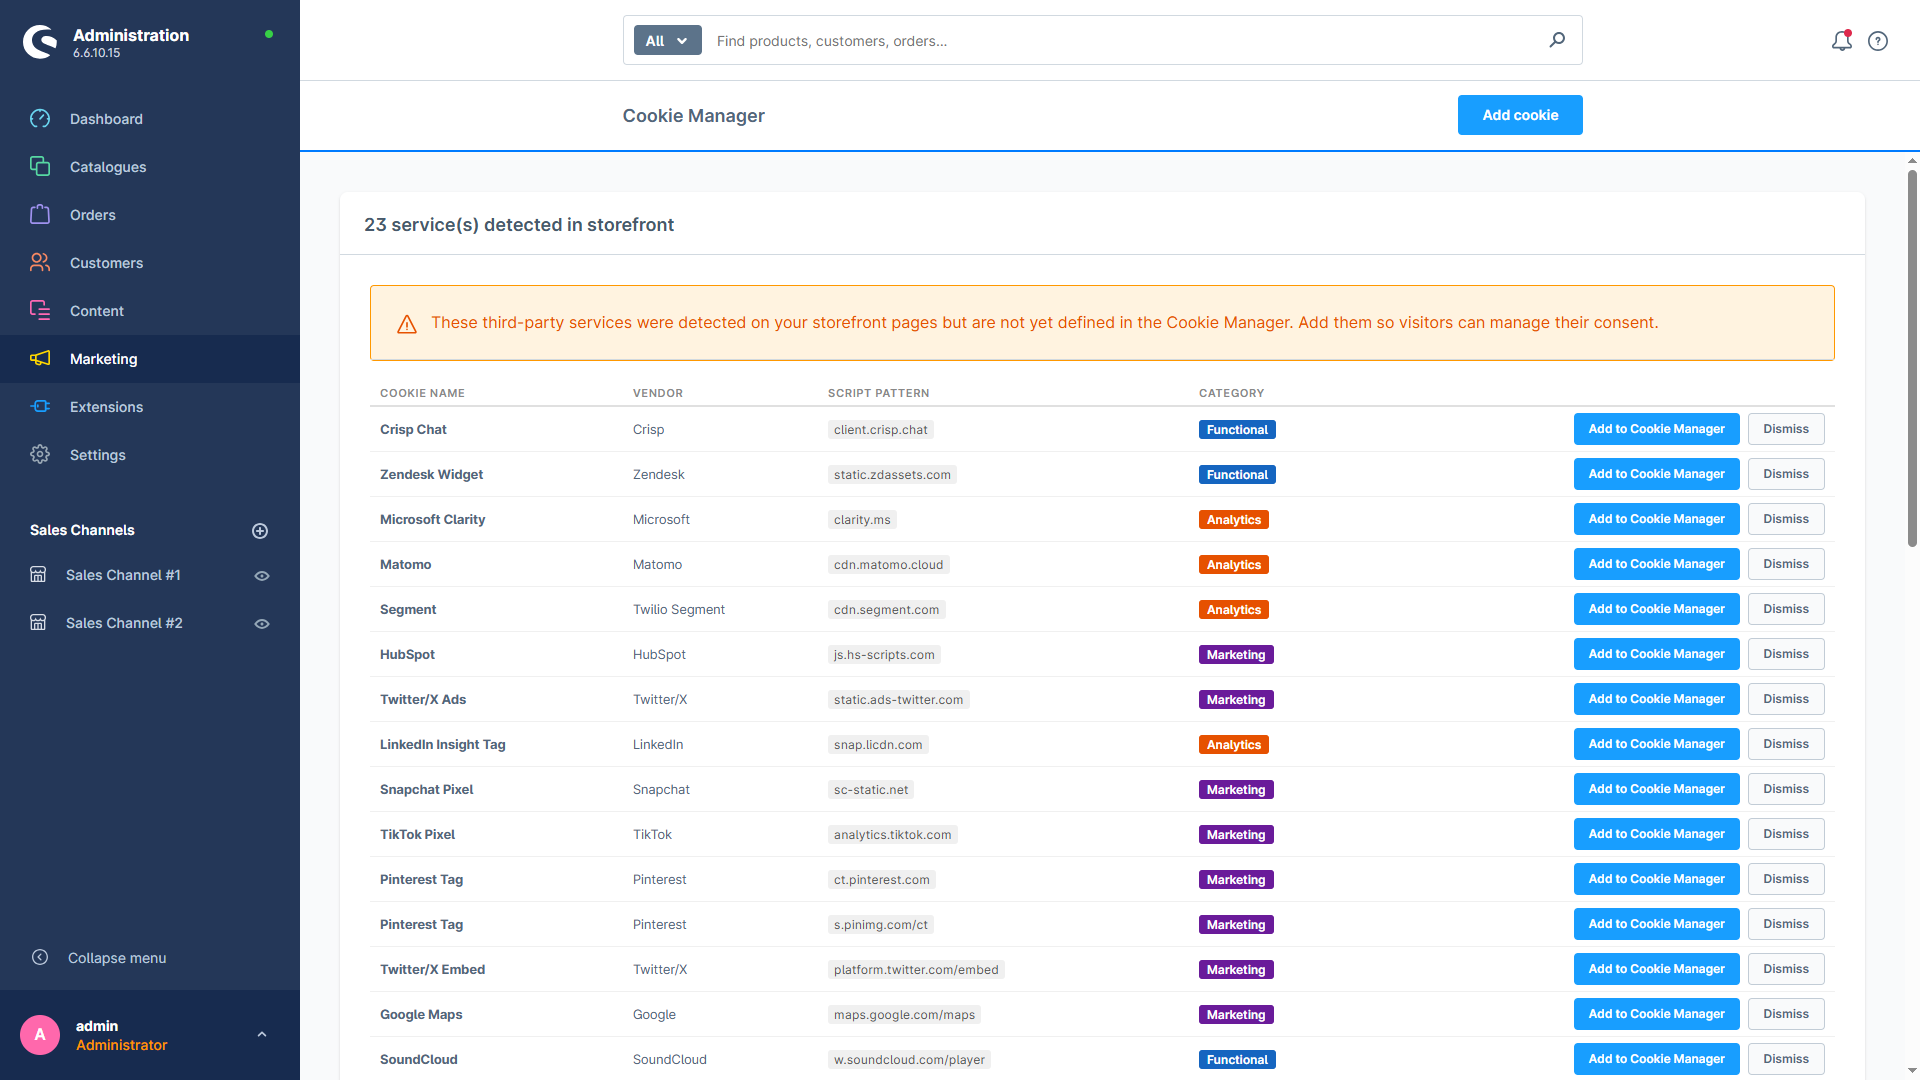Viewport: 1920px width, 1080px height.
Task: Click the Settings gear icon
Action: coord(40,455)
